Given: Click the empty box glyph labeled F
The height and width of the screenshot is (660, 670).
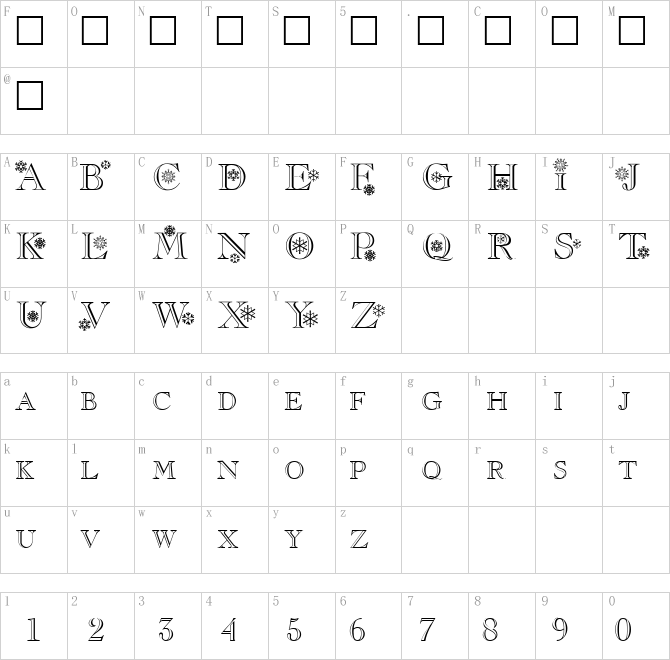Looking at the screenshot, I should [x=31, y=31].
